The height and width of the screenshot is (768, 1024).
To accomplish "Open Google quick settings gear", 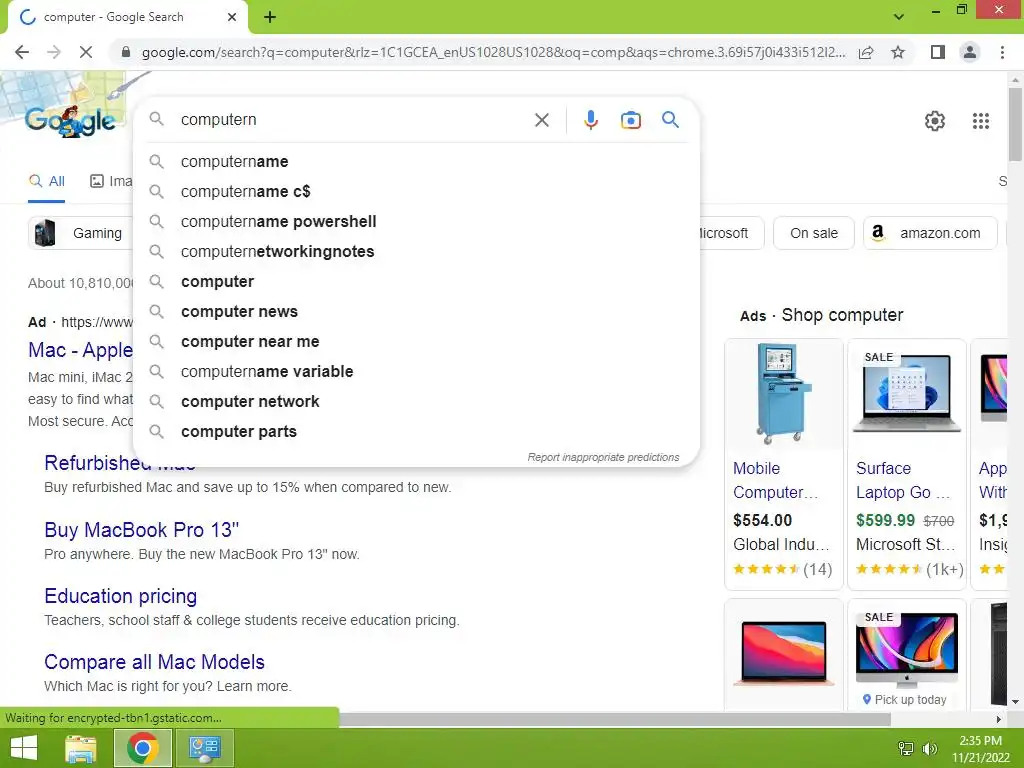I will click(x=935, y=121).
